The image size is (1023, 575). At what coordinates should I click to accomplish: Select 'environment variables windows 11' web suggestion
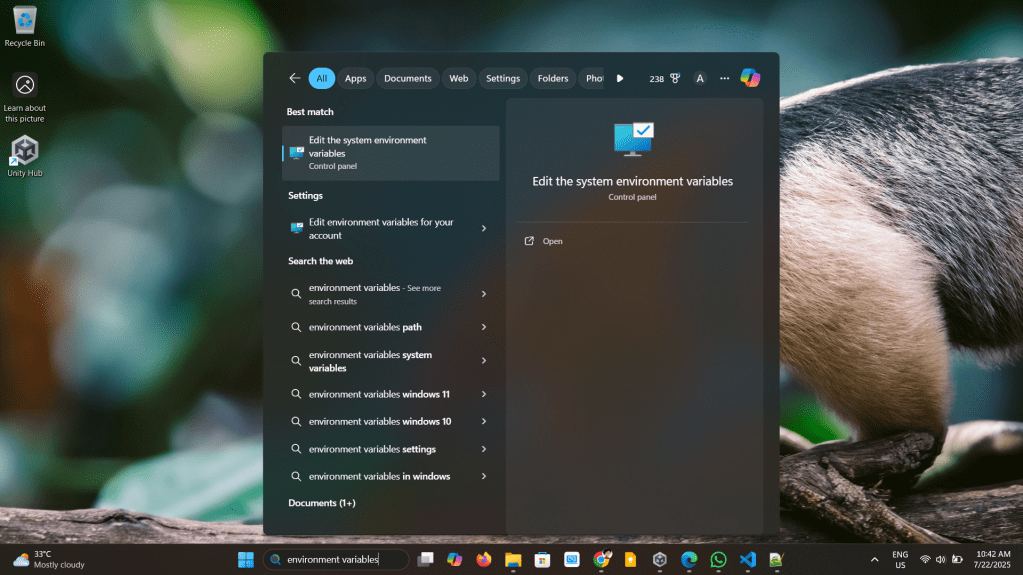(379, 394)
